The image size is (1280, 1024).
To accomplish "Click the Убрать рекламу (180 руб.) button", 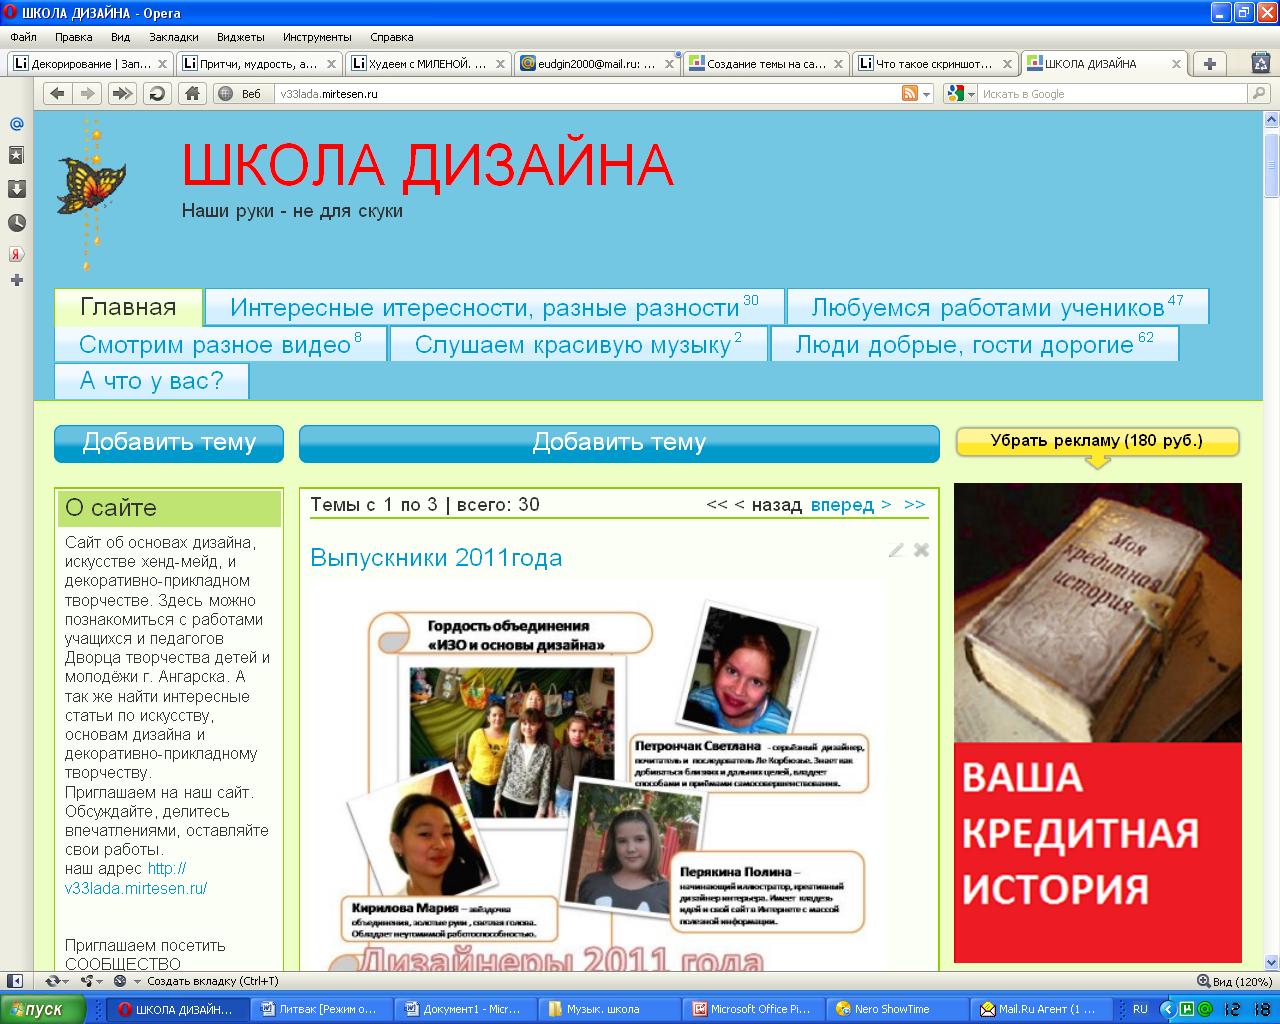I will coord(1097,441).
